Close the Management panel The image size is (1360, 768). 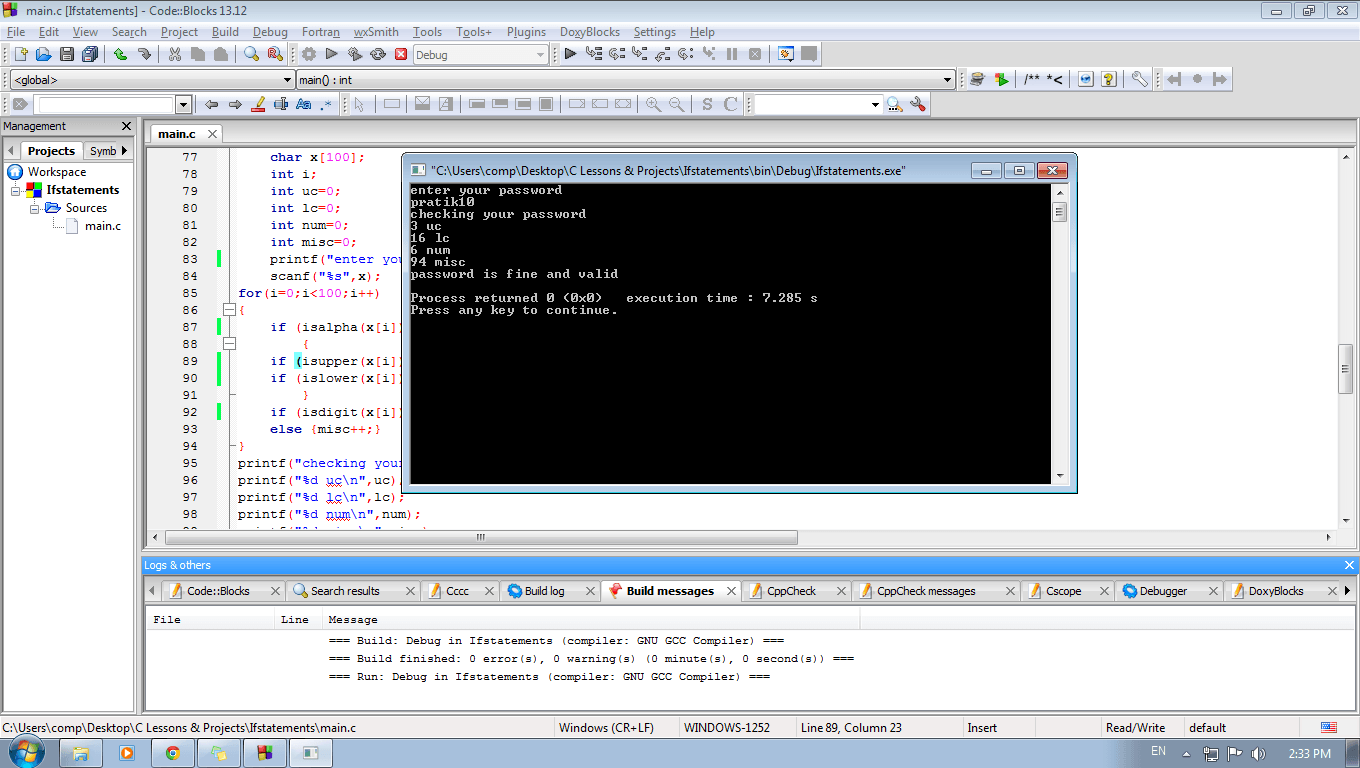click(x=126, y=126)
